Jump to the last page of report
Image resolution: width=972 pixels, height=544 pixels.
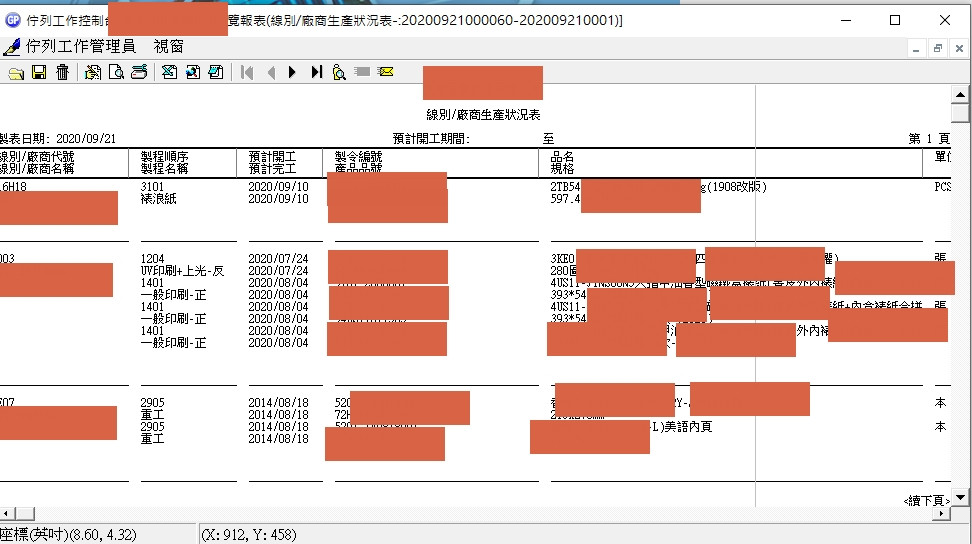(x=316, y=72)
